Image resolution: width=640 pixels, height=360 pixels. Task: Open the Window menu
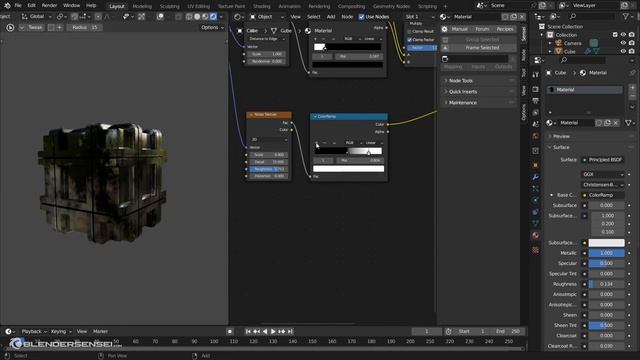coord(71,6)
